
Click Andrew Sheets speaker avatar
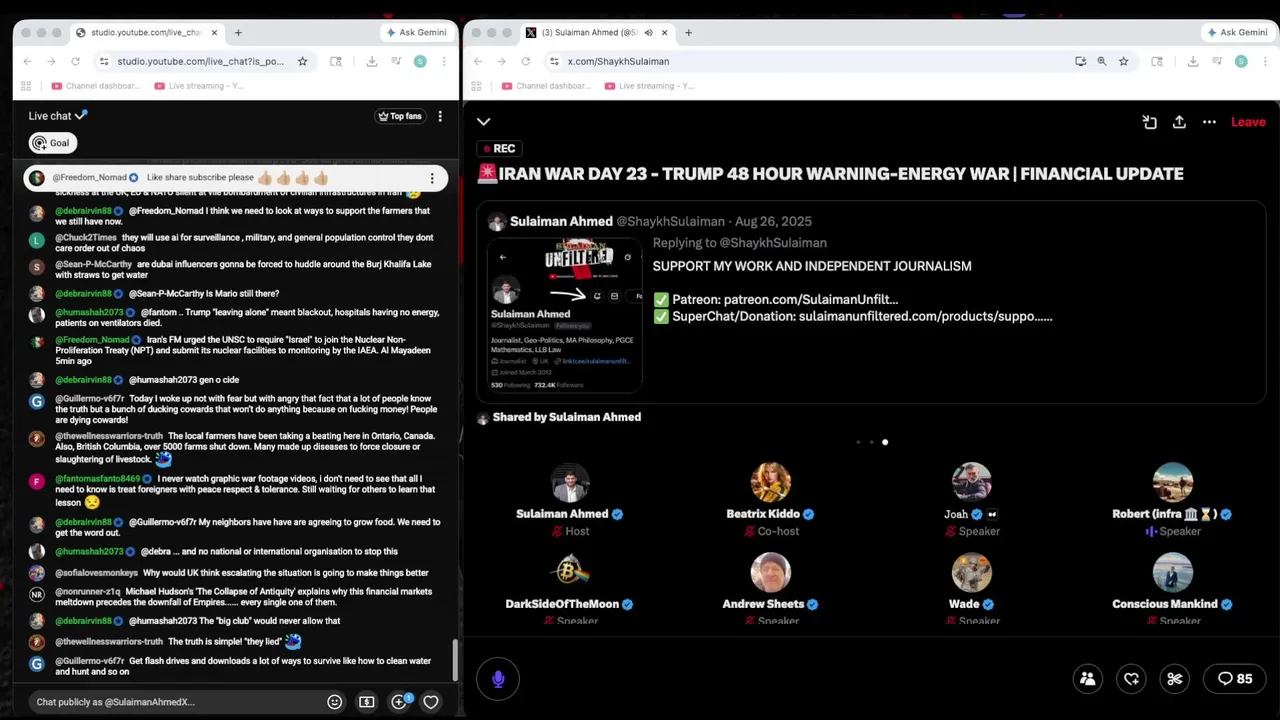(x=770, y=572)
